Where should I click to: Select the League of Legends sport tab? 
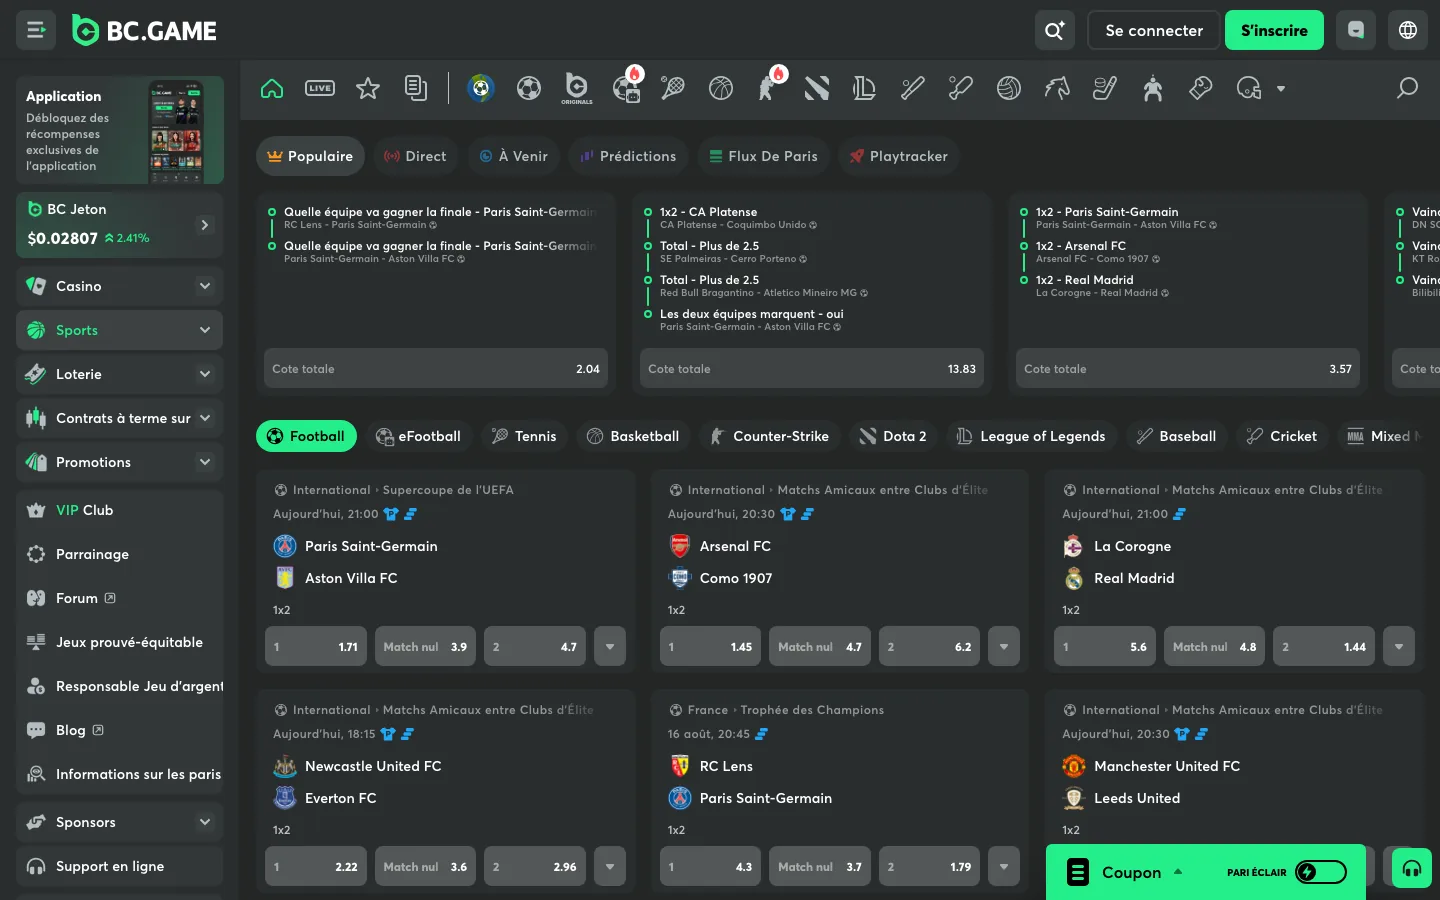point(1031,436)
